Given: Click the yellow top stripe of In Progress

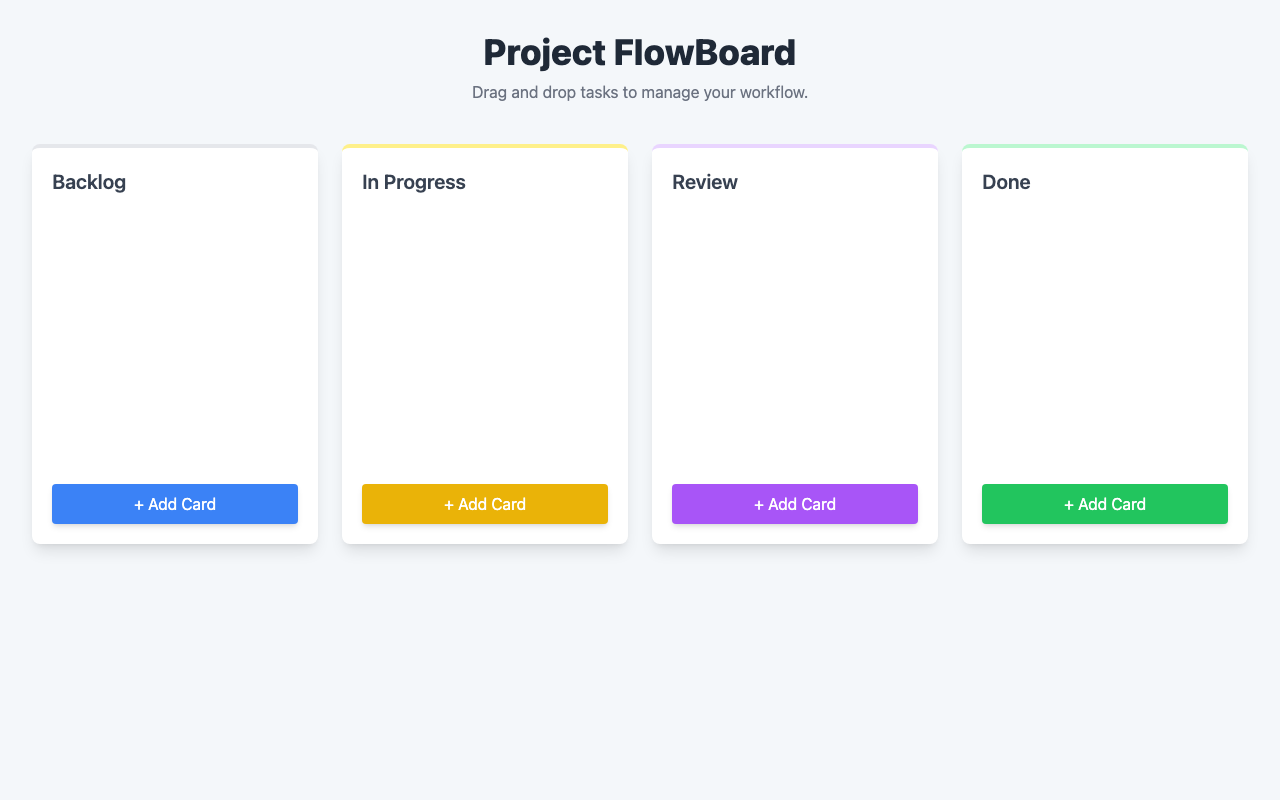Looking at the screenshot, I should click(485, 147).
